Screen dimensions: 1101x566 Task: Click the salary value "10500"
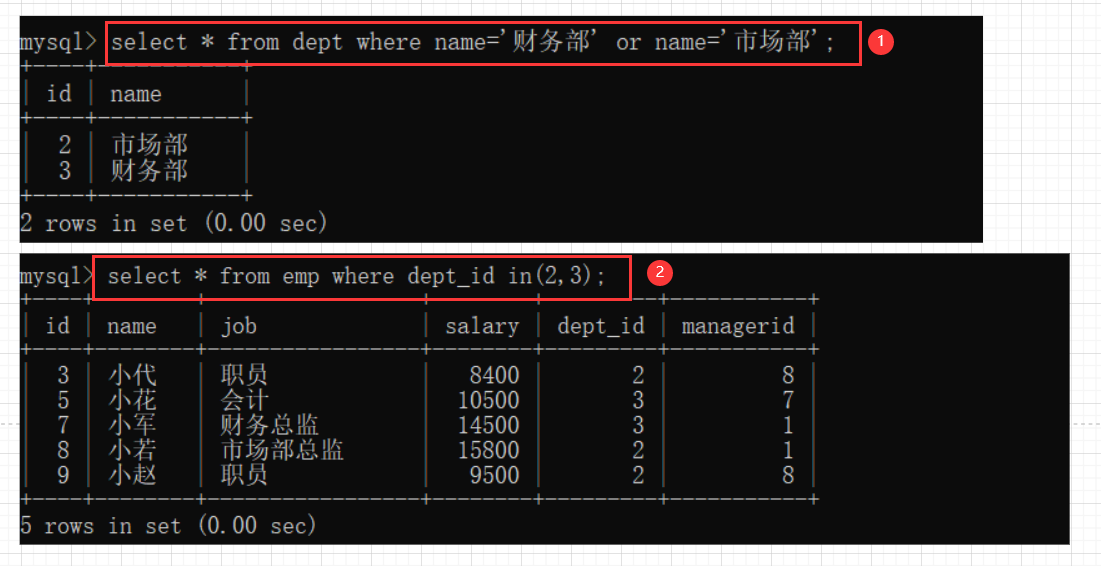click(489, 400)
